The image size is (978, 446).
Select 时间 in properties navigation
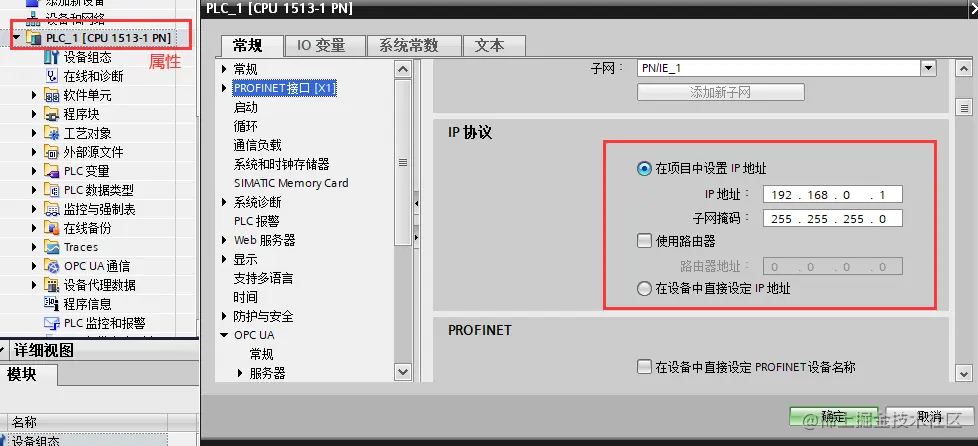(x=245, y=297)
